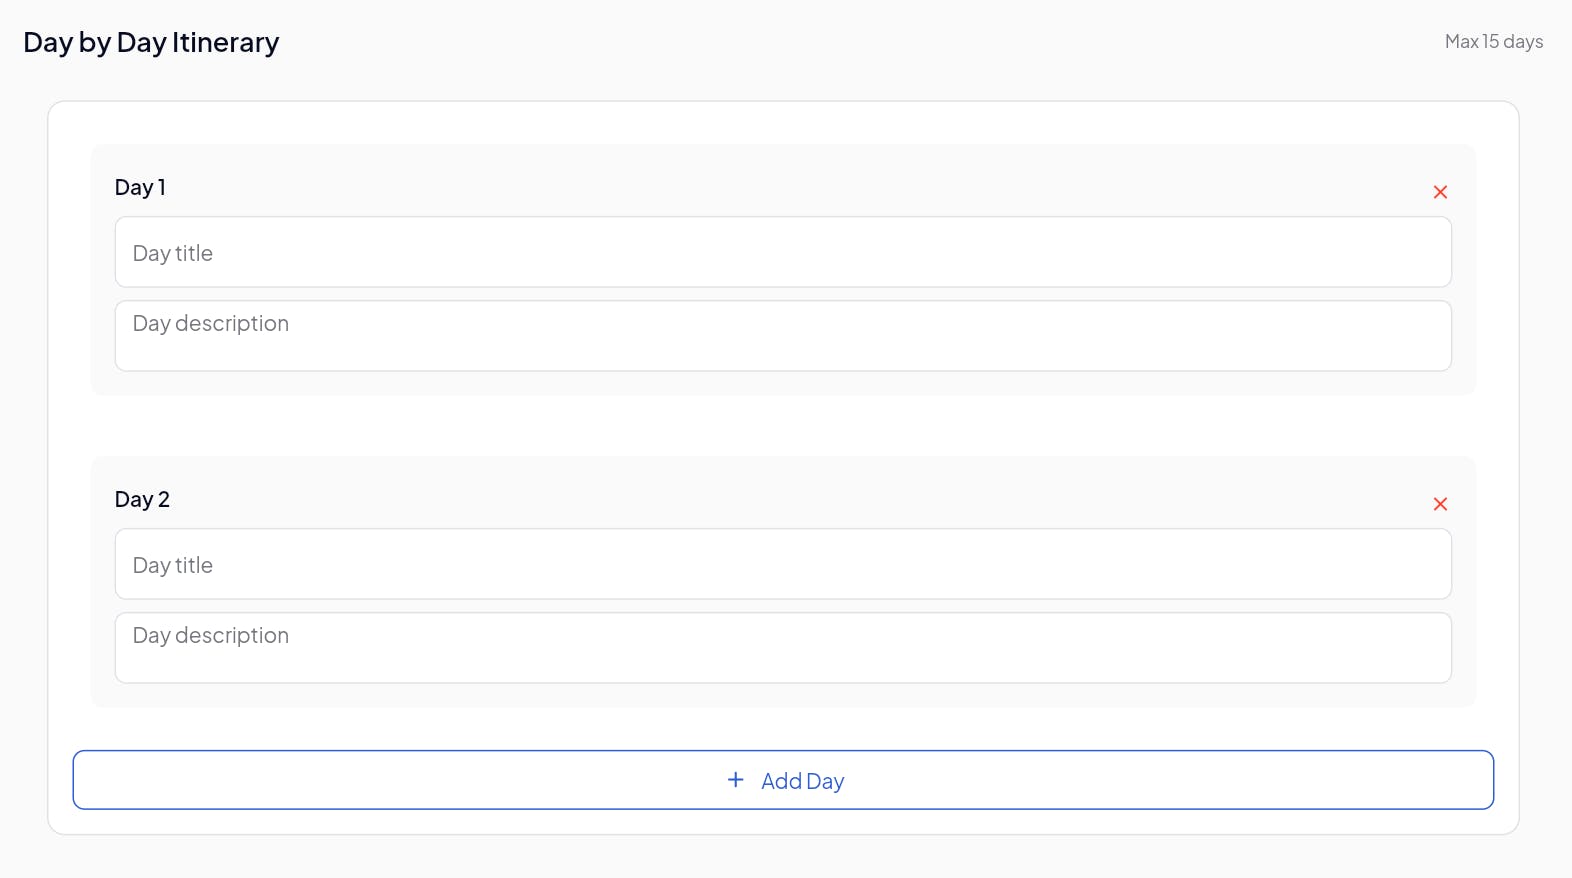Click the plus icon beside Add Day
This screenshot has width=1572, height=878.
coord(736,780)
